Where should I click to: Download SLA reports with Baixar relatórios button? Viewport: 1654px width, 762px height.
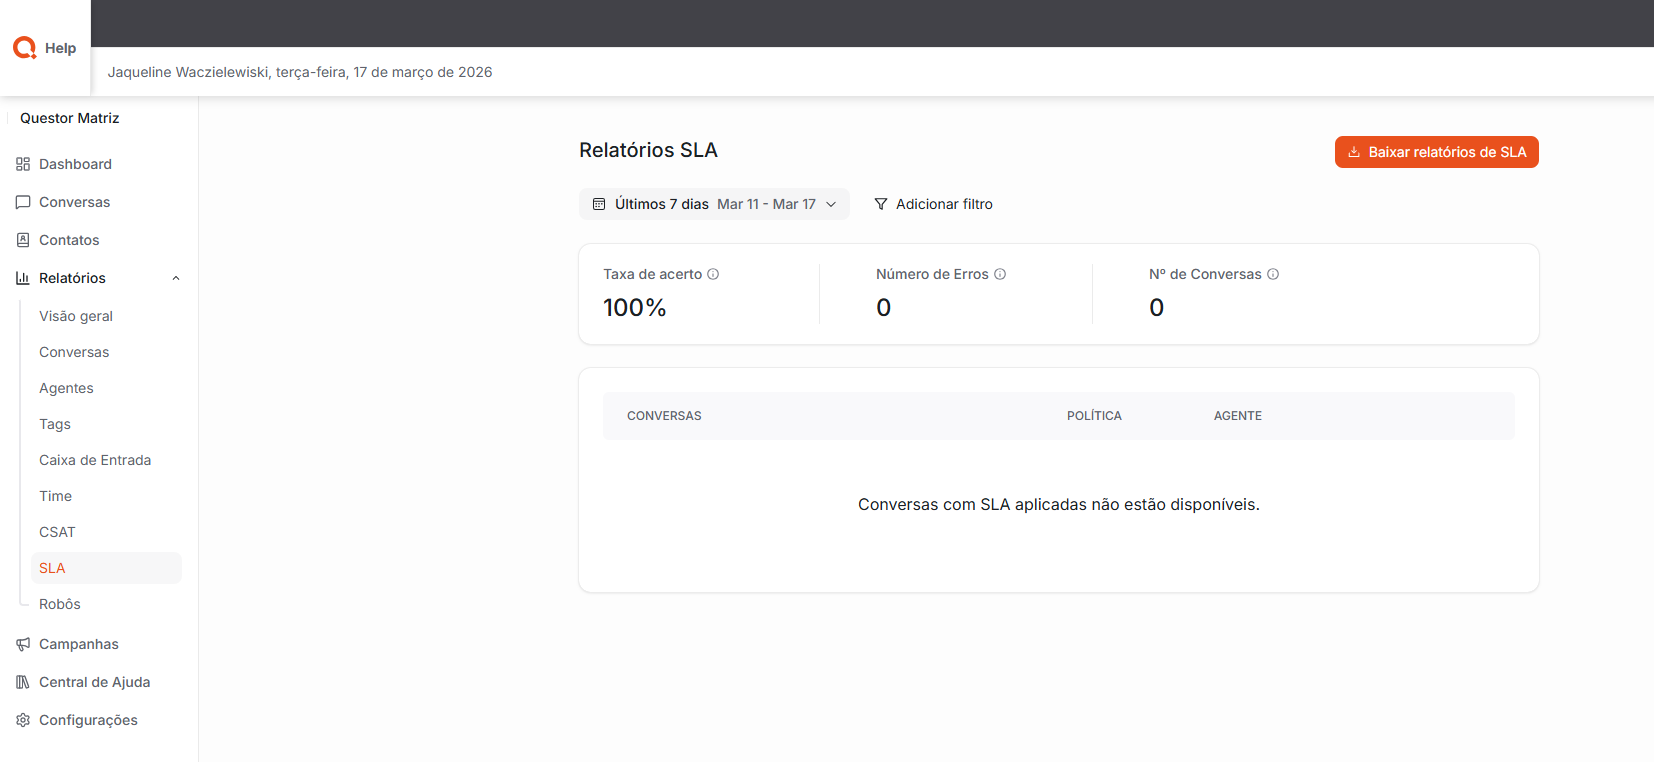(1436, 152)
